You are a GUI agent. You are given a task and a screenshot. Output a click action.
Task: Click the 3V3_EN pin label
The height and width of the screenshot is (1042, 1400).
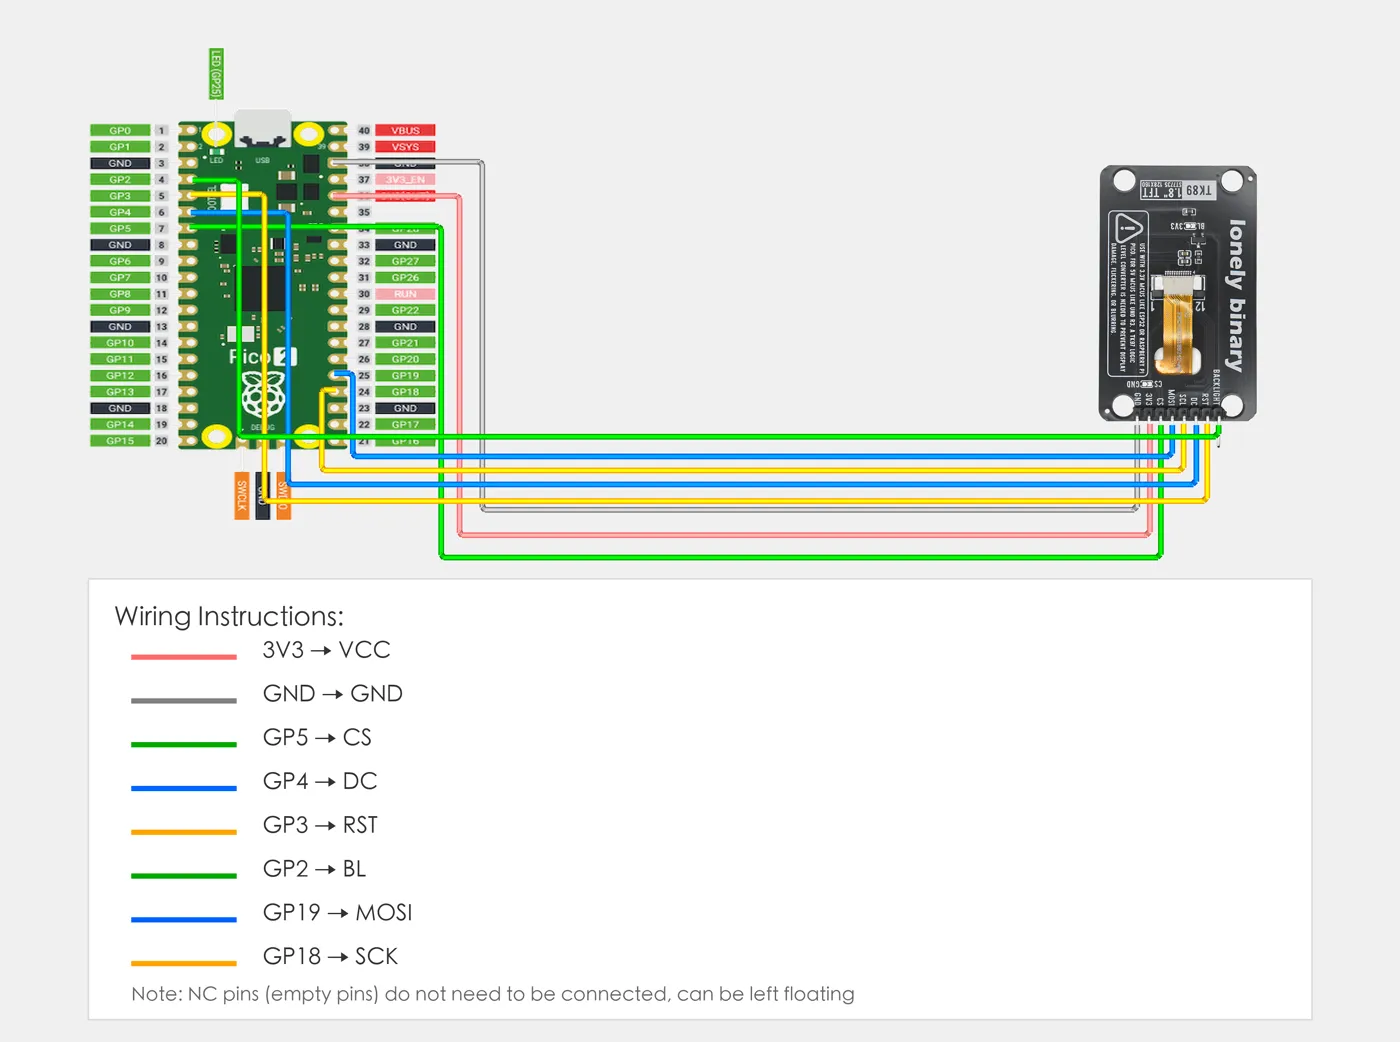click(405, 180)
